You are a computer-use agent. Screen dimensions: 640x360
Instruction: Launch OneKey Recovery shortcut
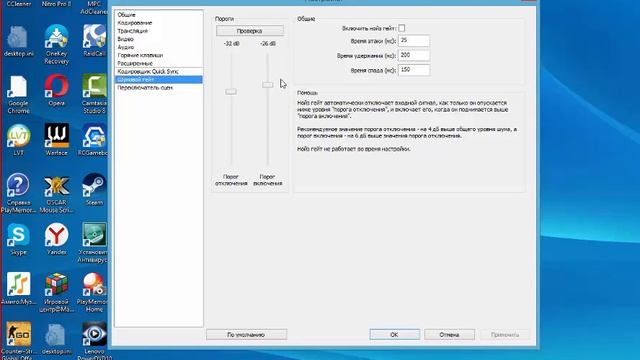pos(56,44)
